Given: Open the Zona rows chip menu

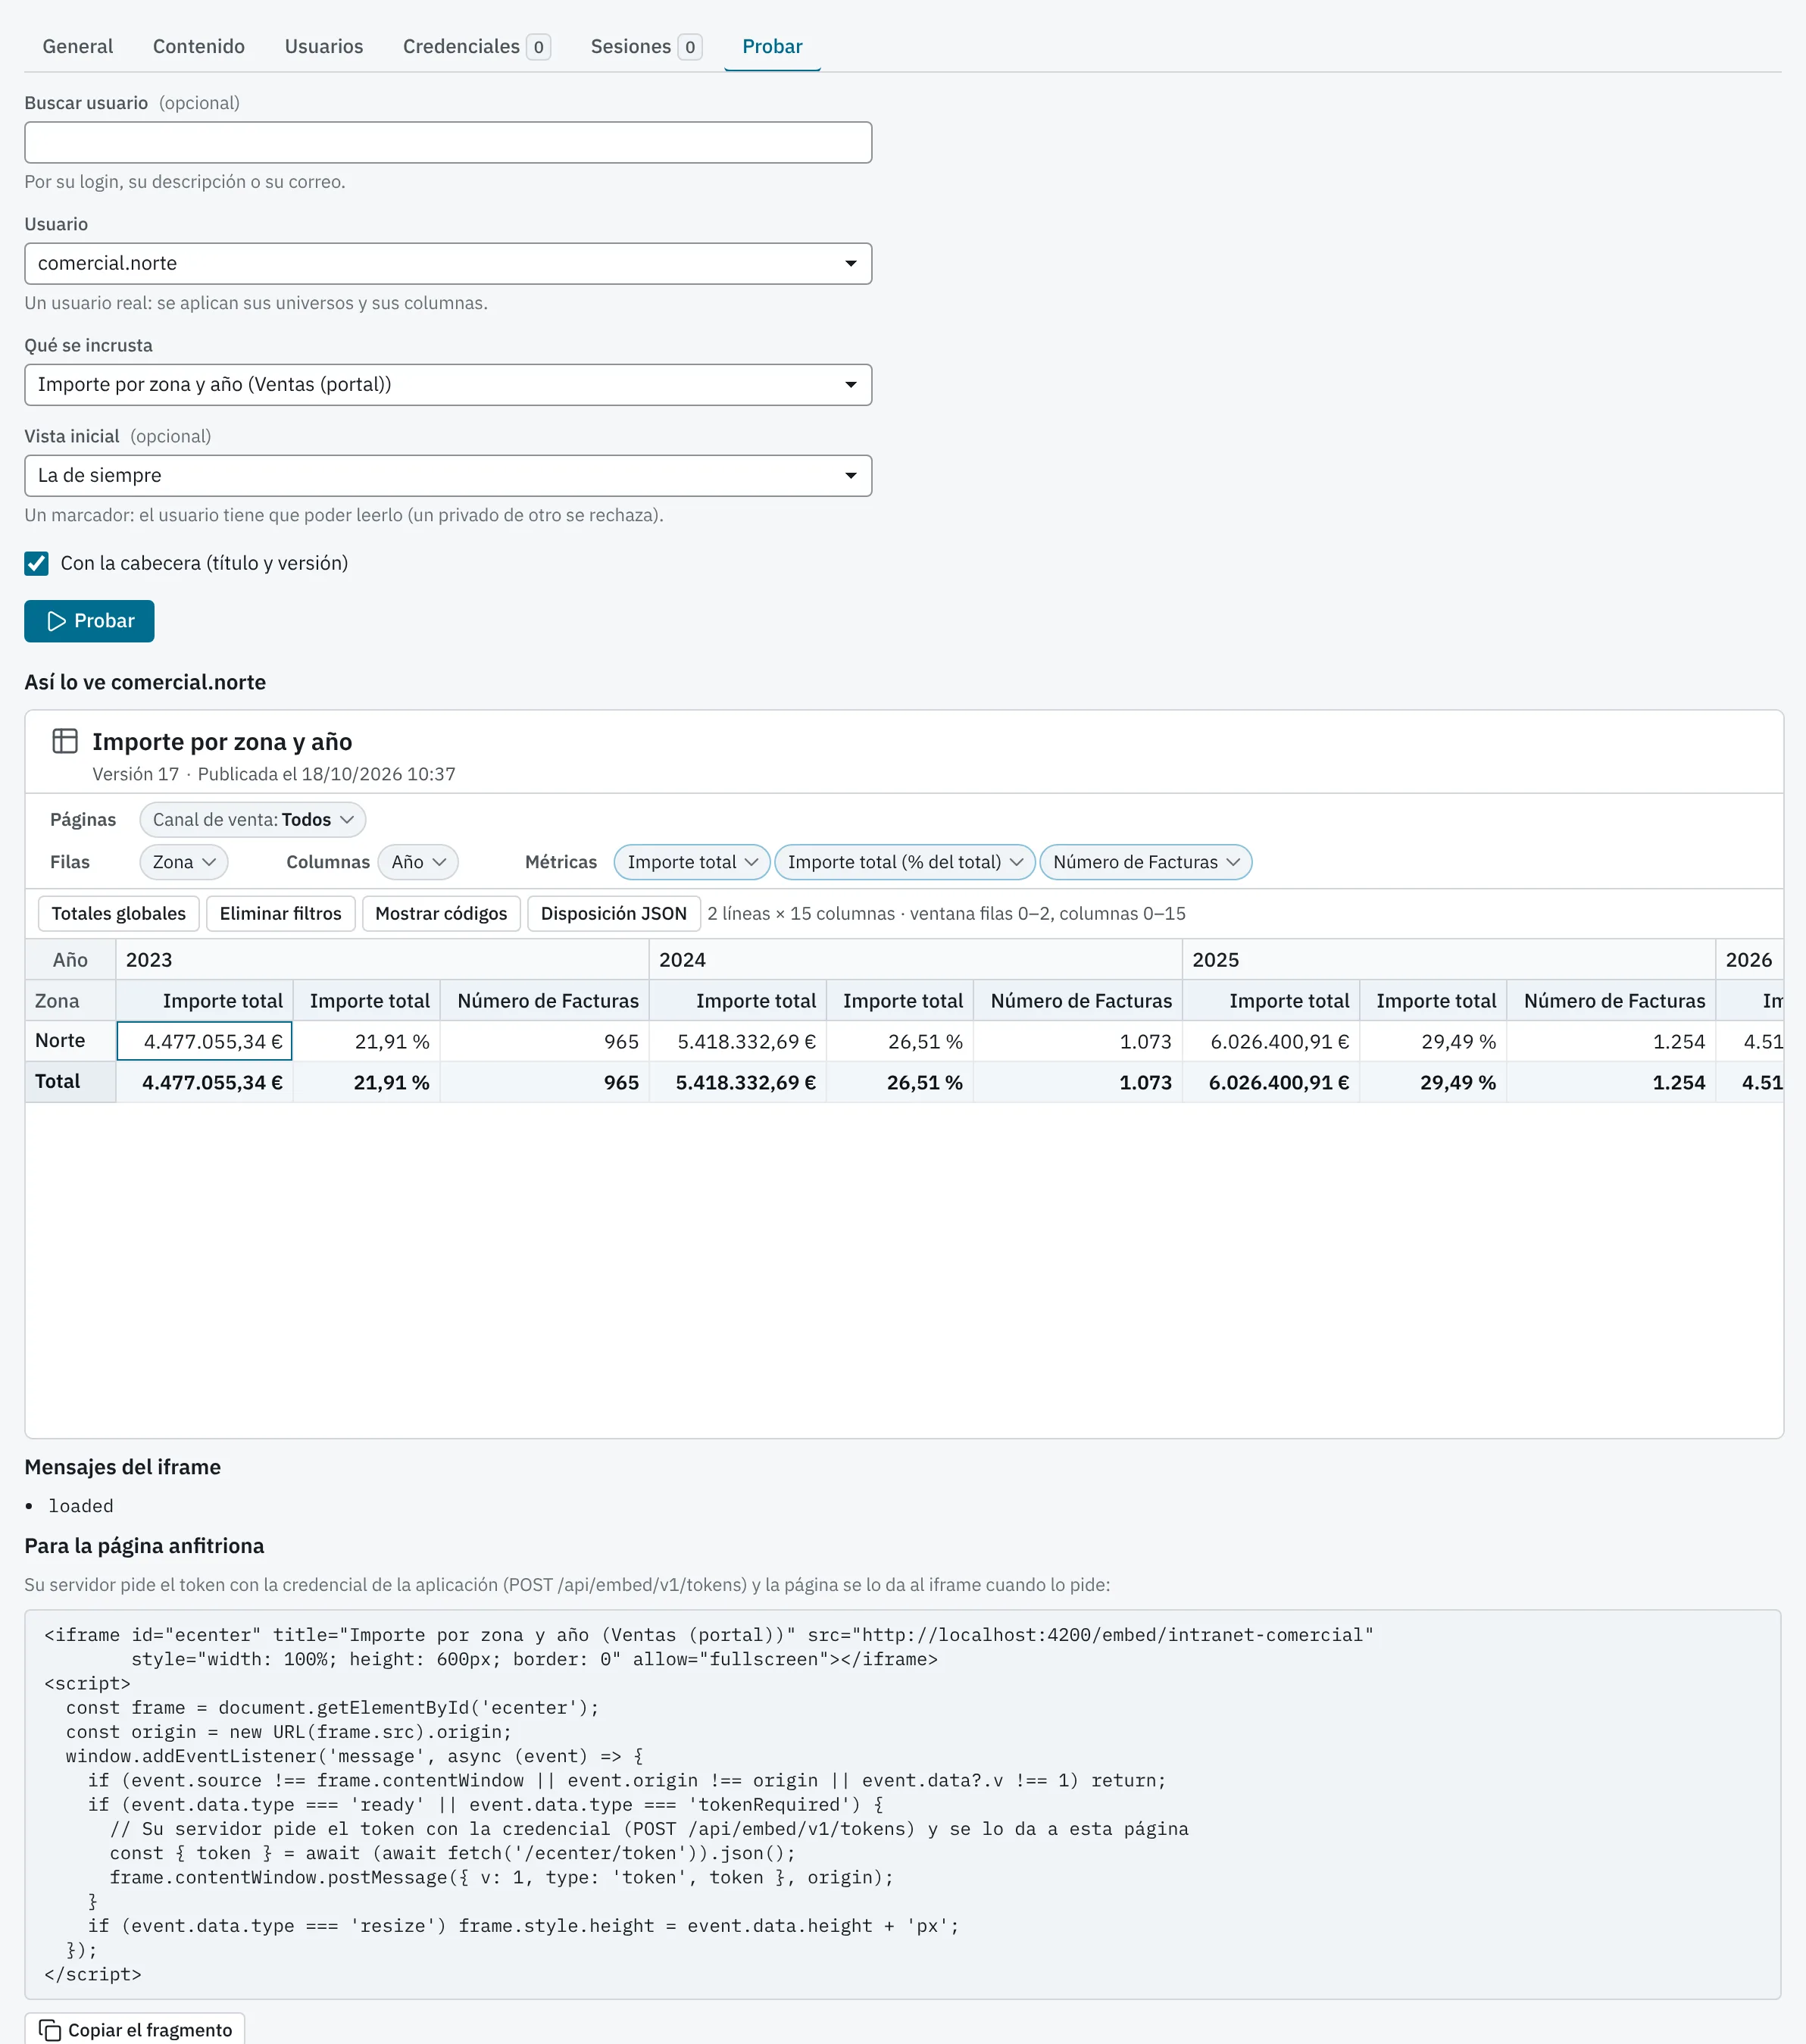Looking at the screenshot, I should [184, 862].
